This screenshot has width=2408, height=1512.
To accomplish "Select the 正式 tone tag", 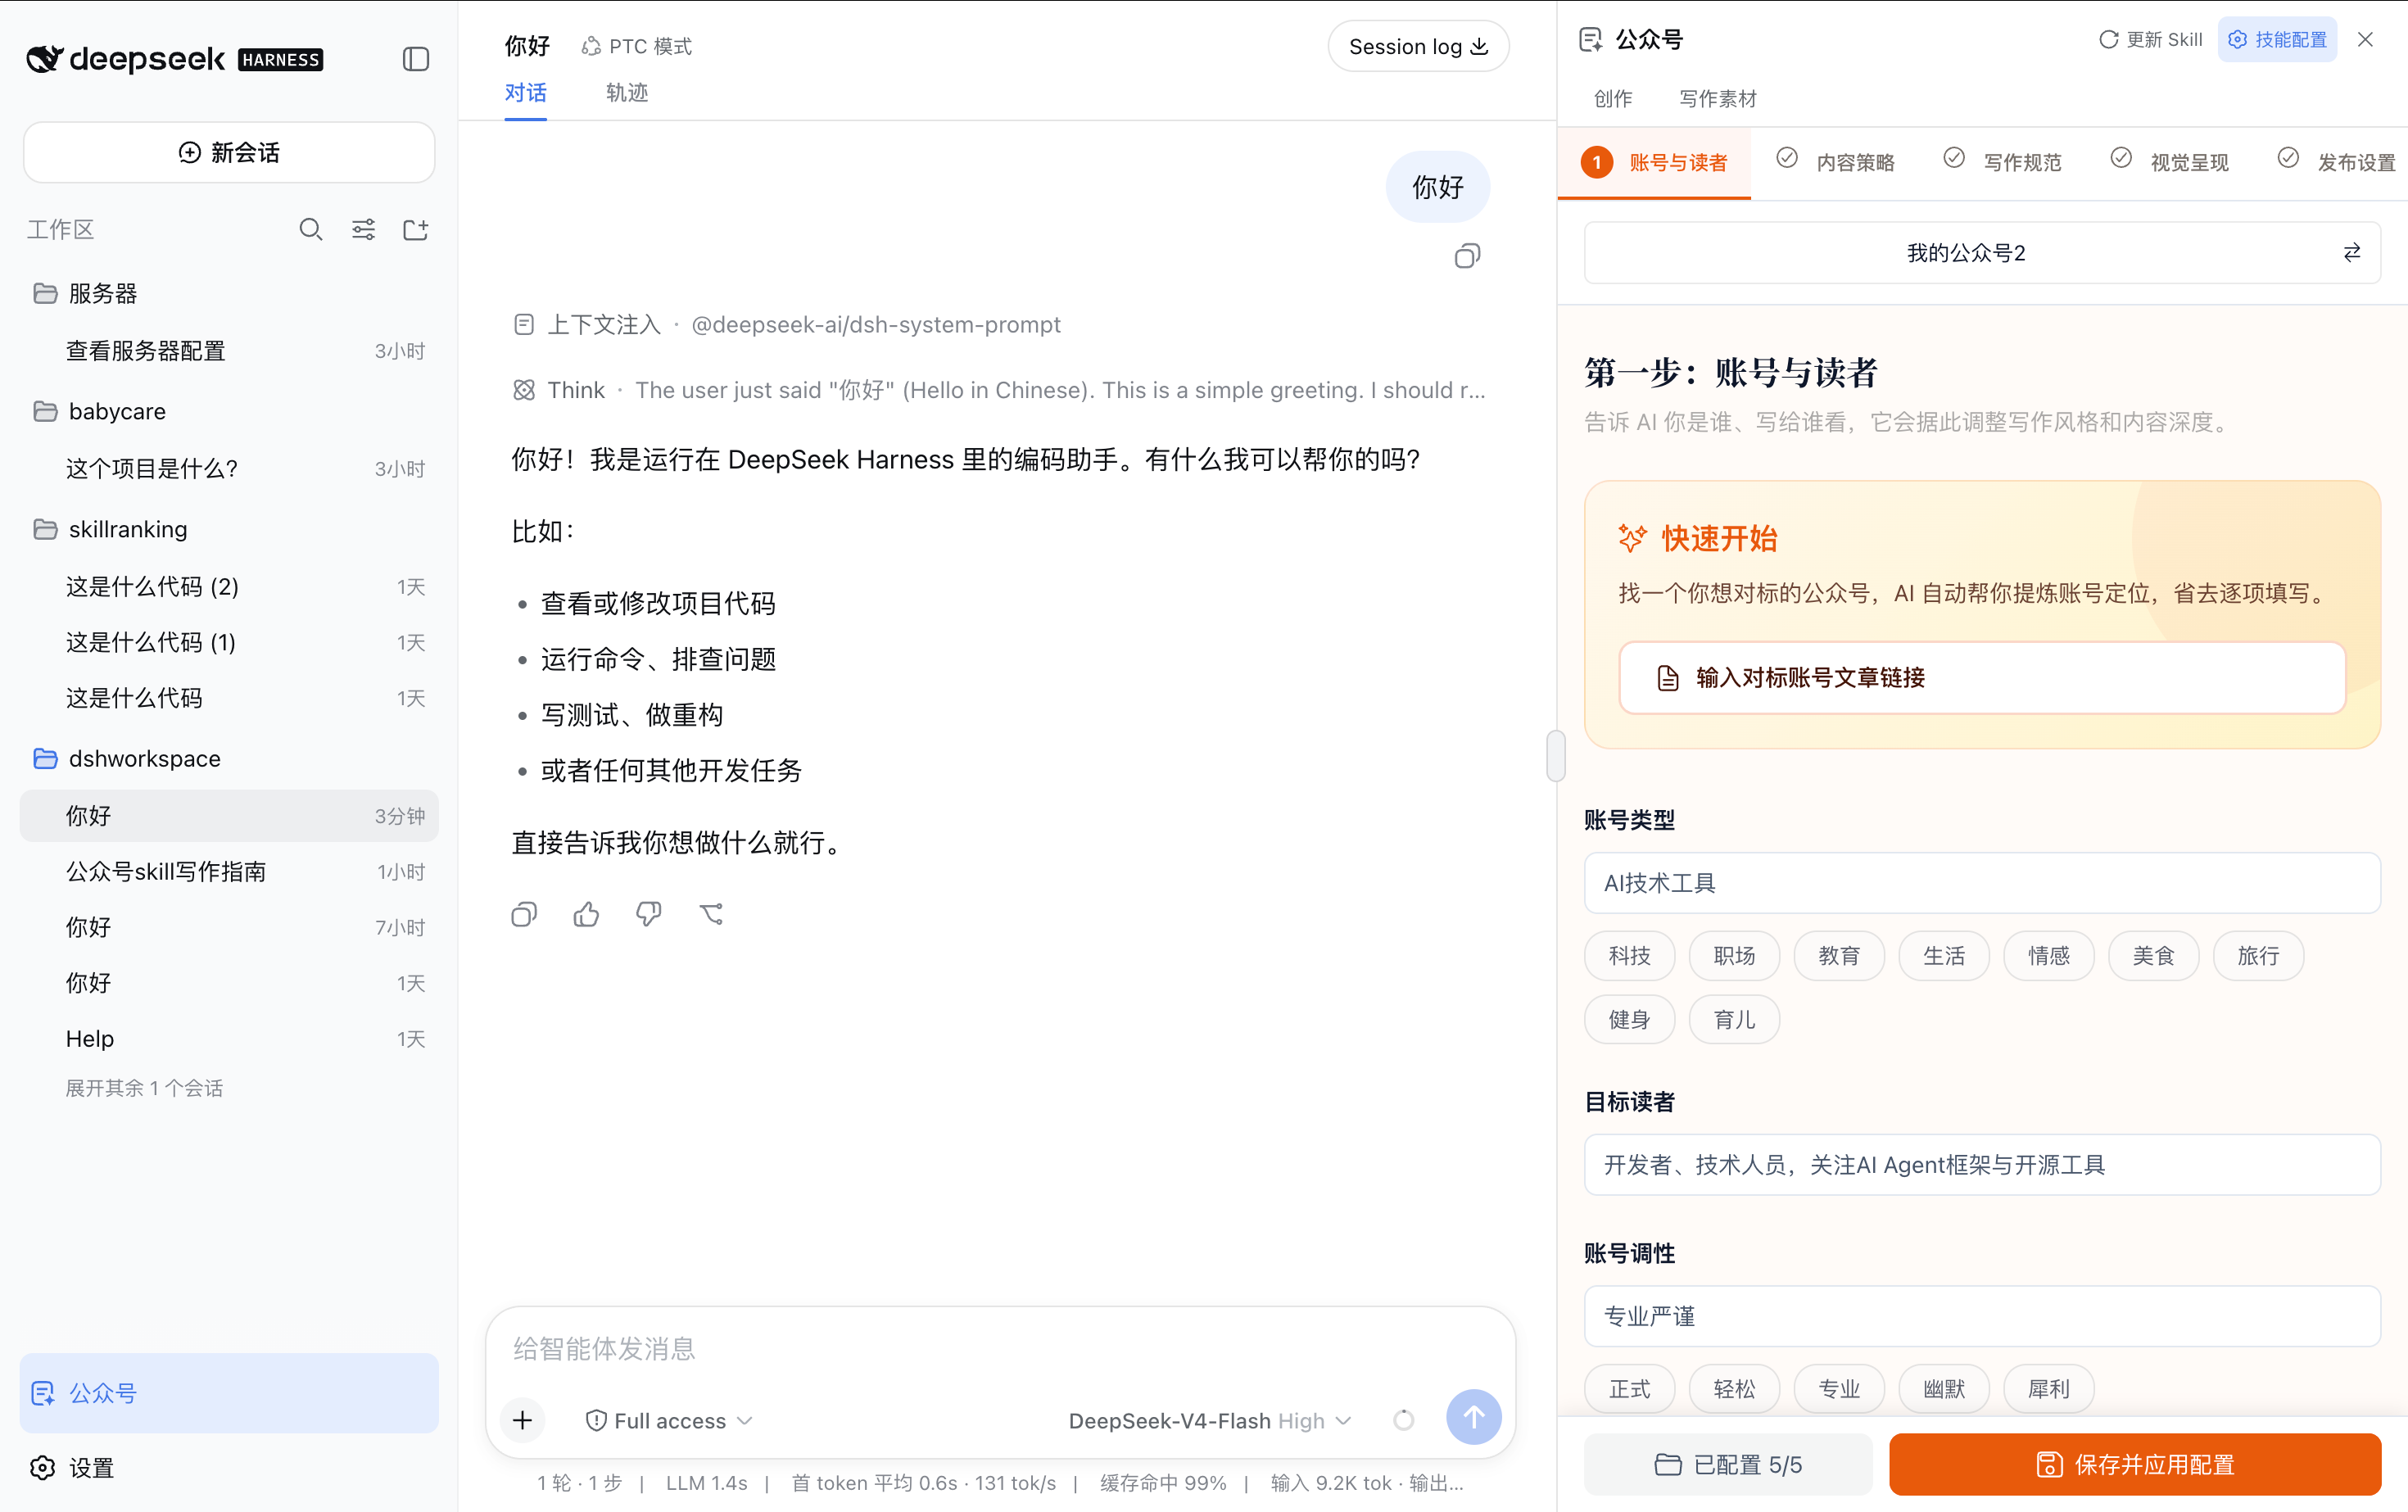I will tap(1629, 1389).
